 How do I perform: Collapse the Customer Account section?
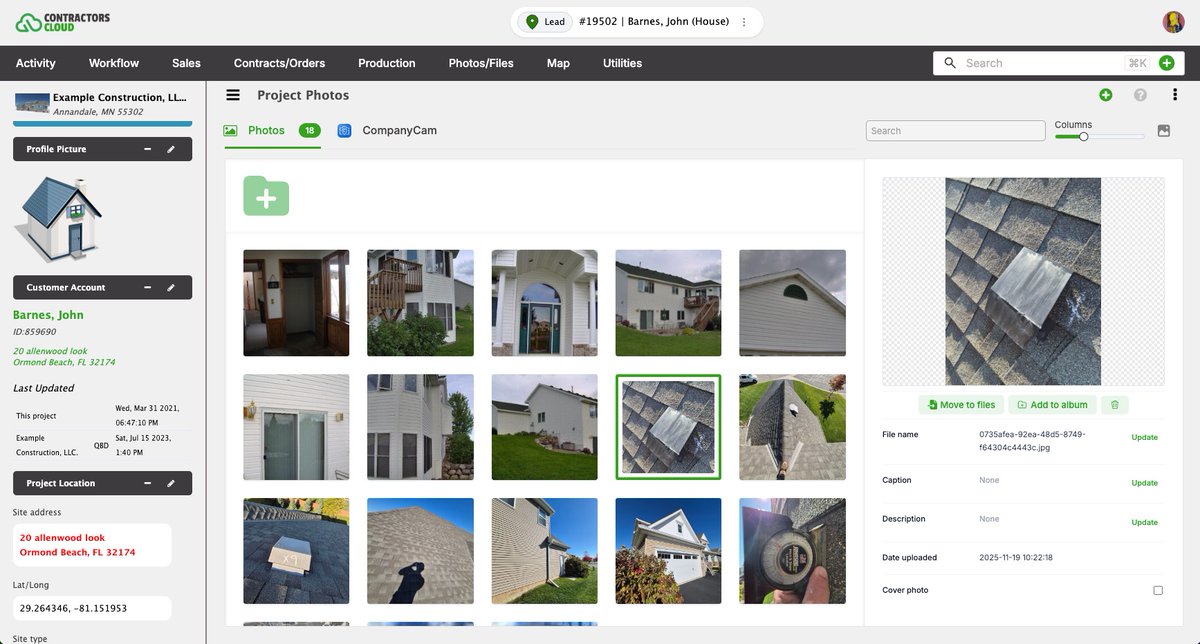coord(147,288)
